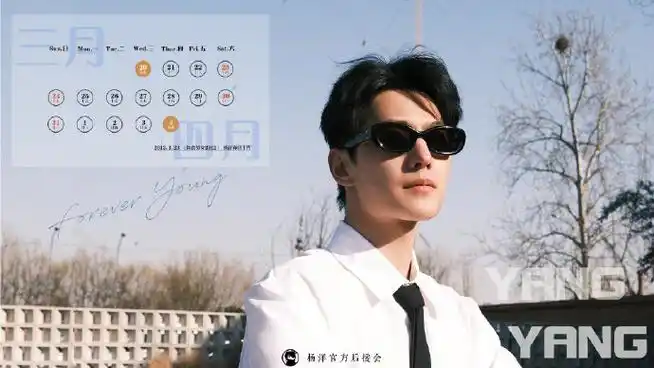This screenshot has width=654, height=368.
Task: Click the orange April 4 circle
Action: click(171, 124)
